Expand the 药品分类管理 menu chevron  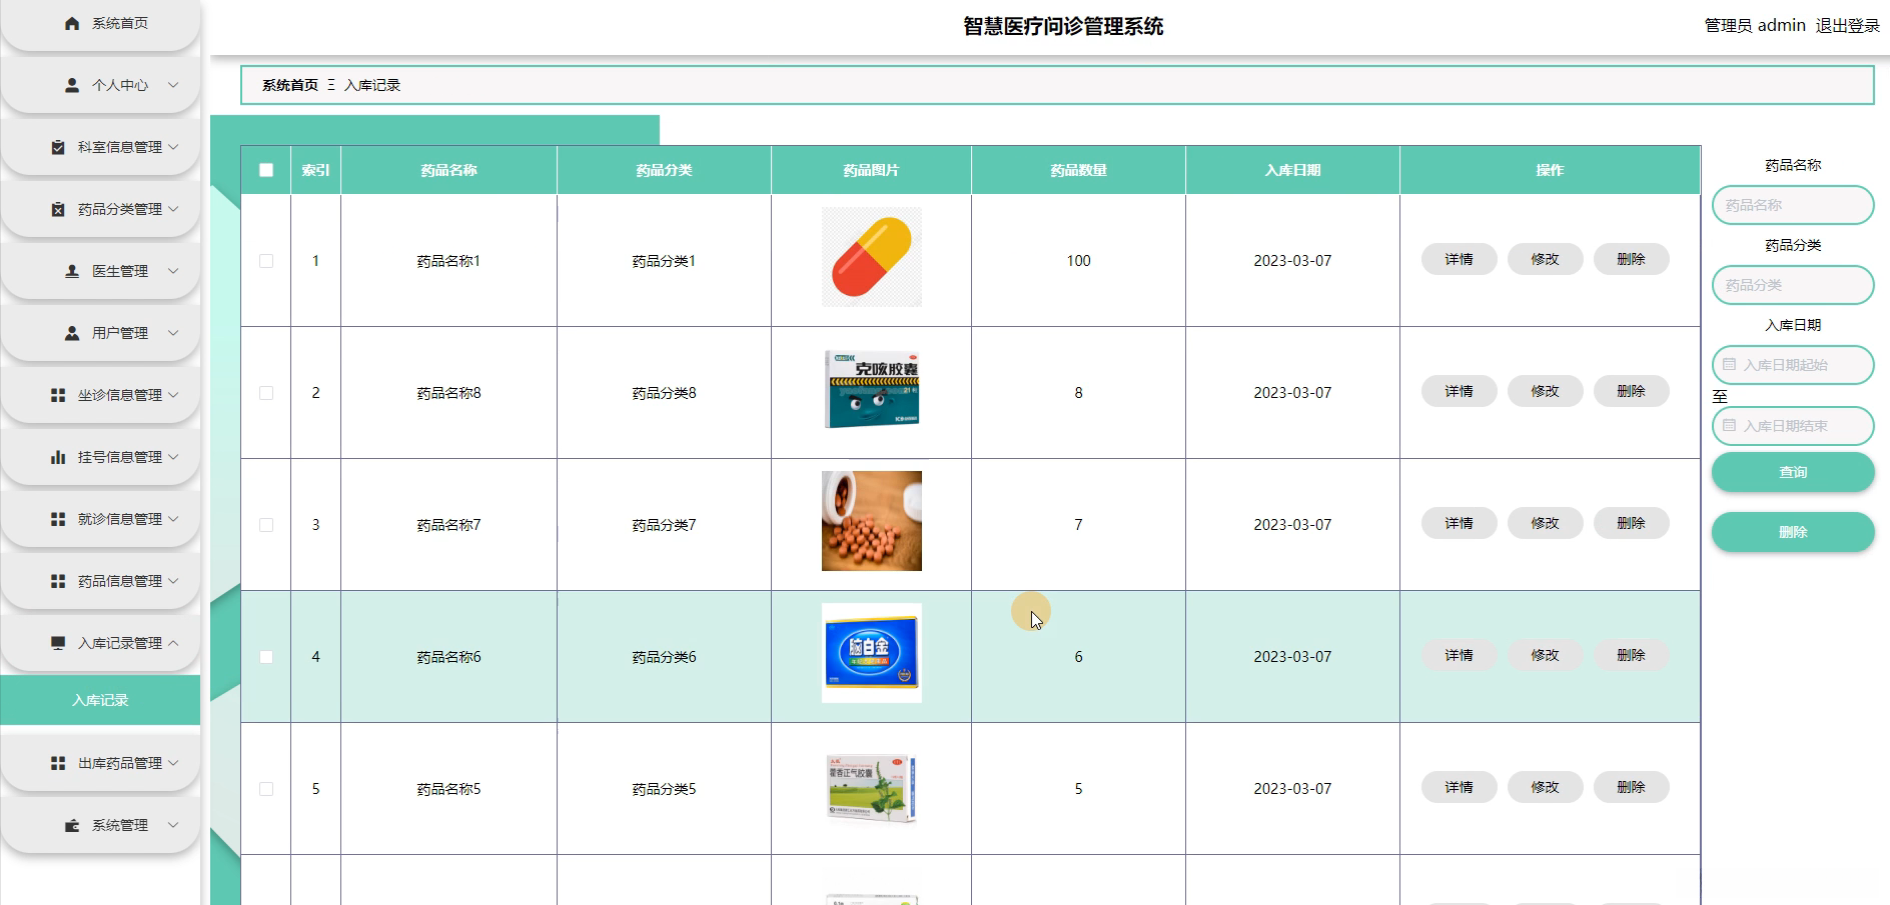click(x=173, y=209)
